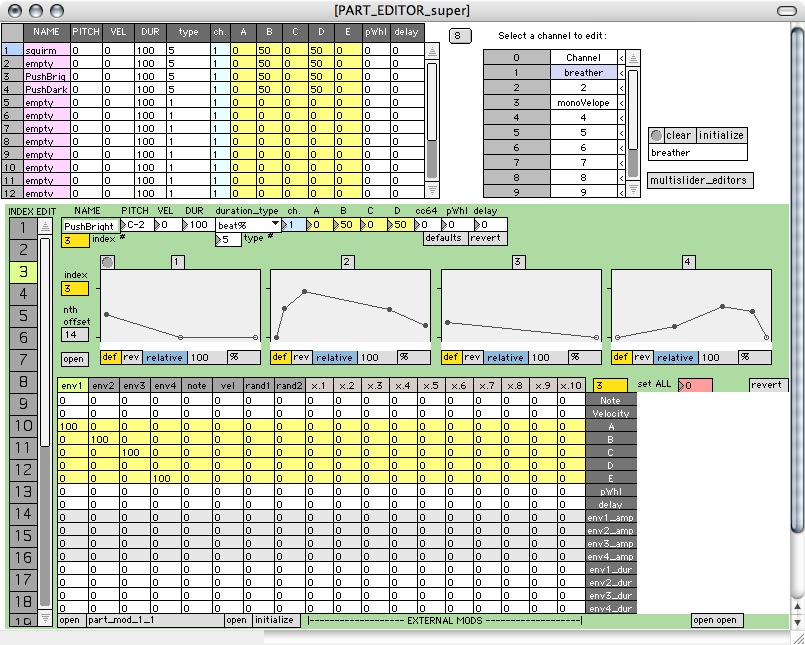Click the PITCH field showing C-2
Screen dimensions: 805x645
pos(137,225)
